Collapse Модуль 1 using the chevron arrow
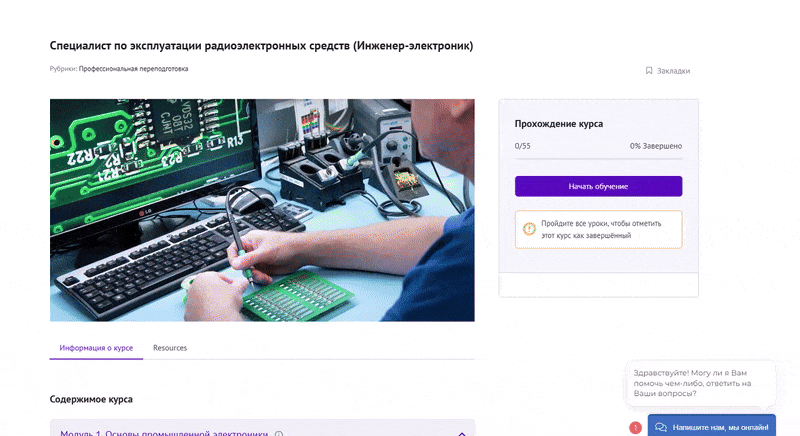This screenshot has height=436, width=800. (461, 433)
